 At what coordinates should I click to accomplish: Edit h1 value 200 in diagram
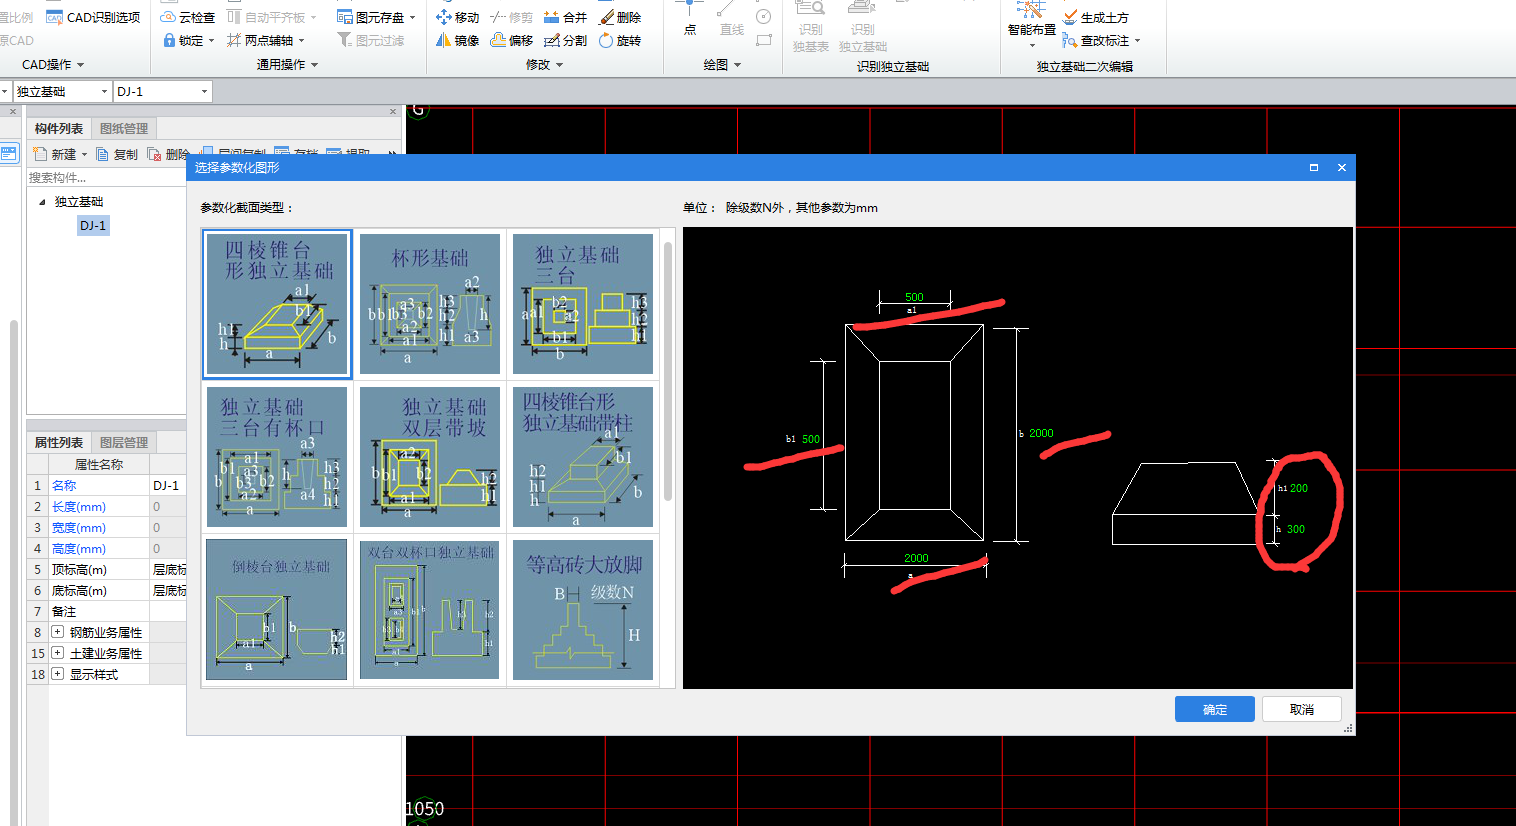(x=1299, y=488)
